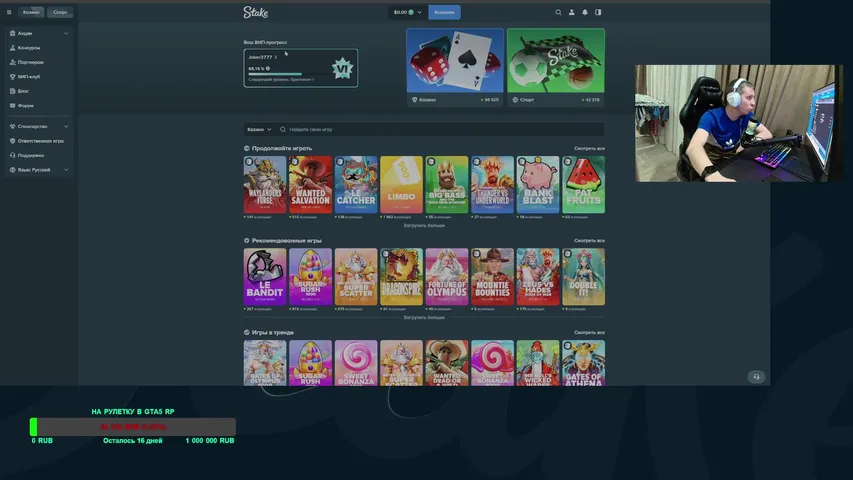Click the VIP progress bar
This screenshot has height=480, width=853.
(287, 74)
